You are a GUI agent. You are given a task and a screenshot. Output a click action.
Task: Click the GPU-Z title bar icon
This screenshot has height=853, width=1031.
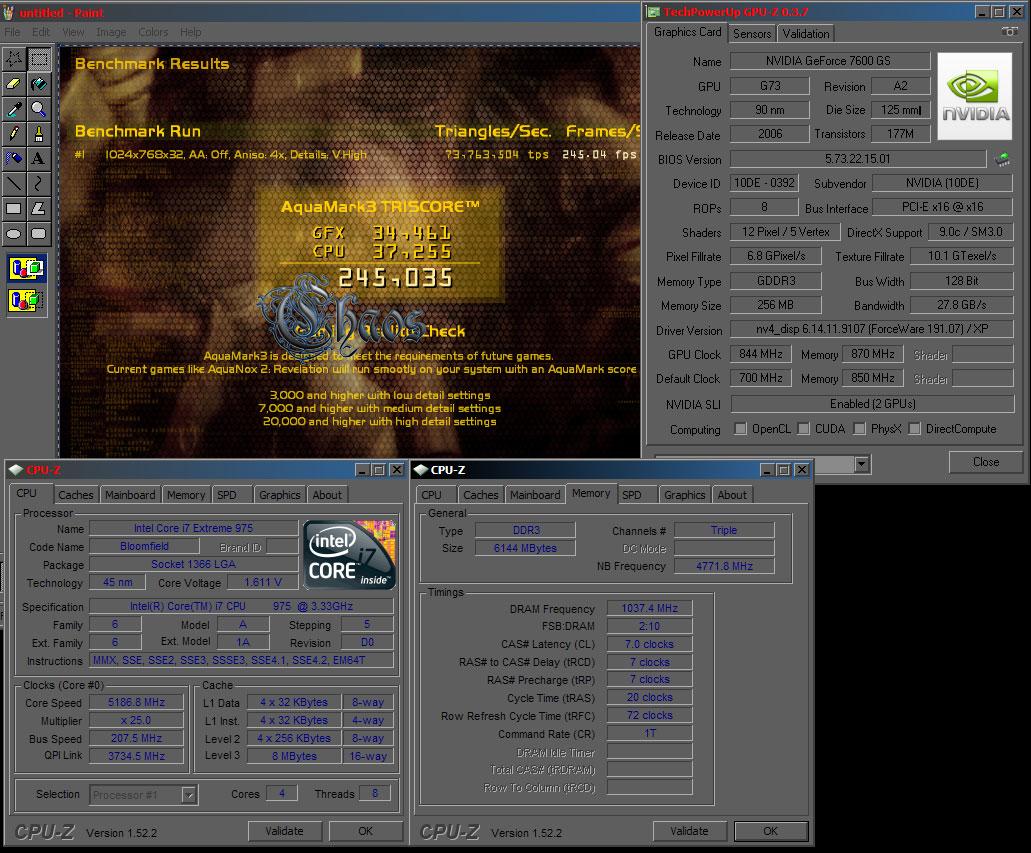coord(653,12)
